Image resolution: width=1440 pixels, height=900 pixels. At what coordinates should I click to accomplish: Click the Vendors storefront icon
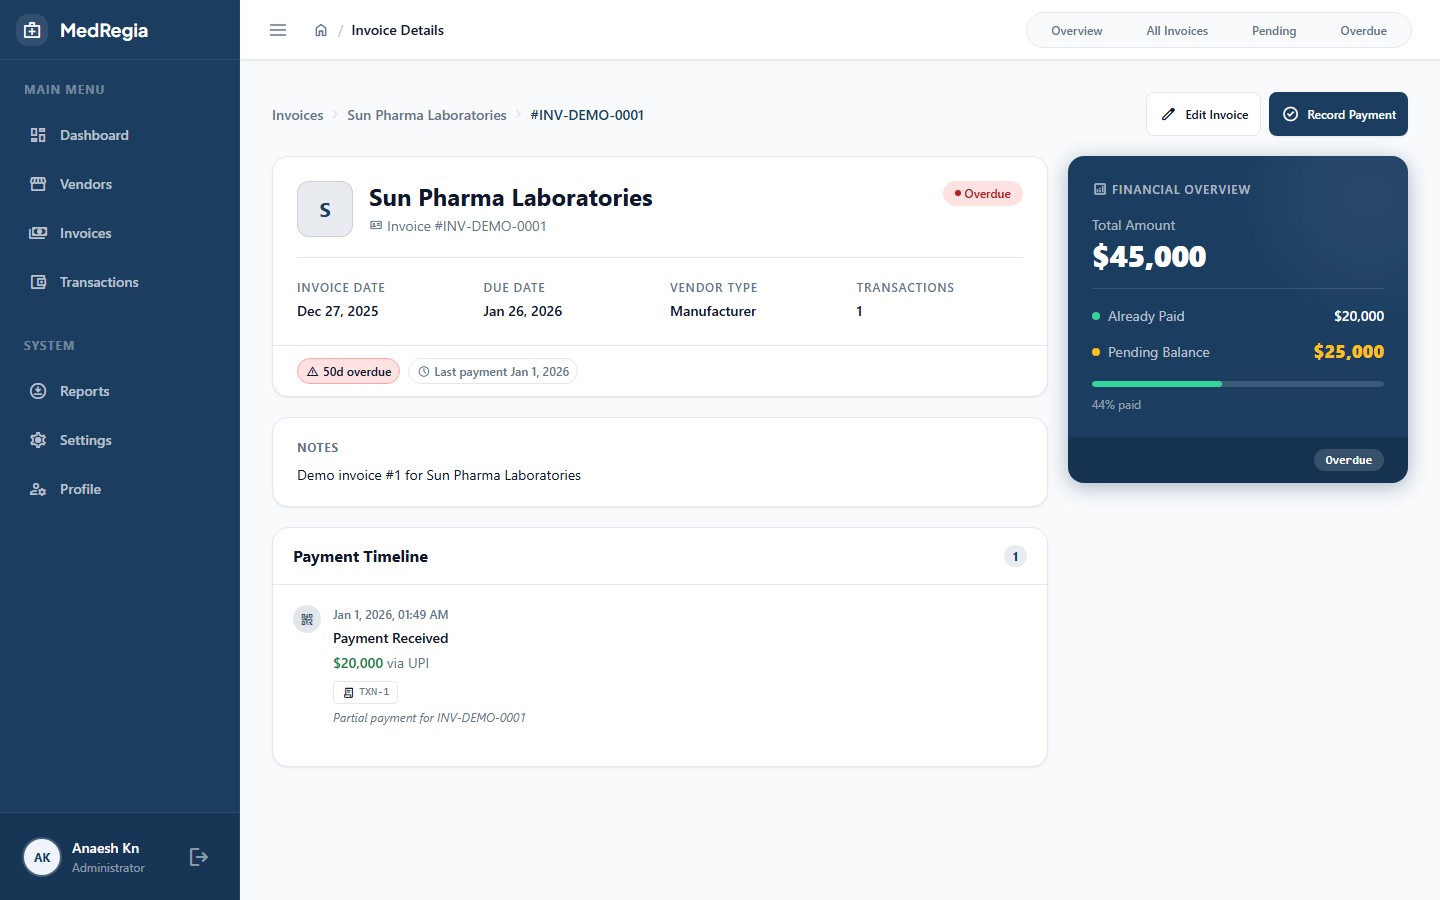coord(38,184)
